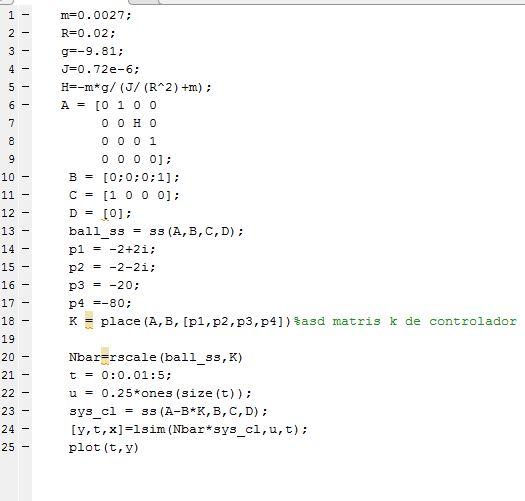Click line number 16 in gutter
Screen dimensions: 525x501
tap(8, 285)
